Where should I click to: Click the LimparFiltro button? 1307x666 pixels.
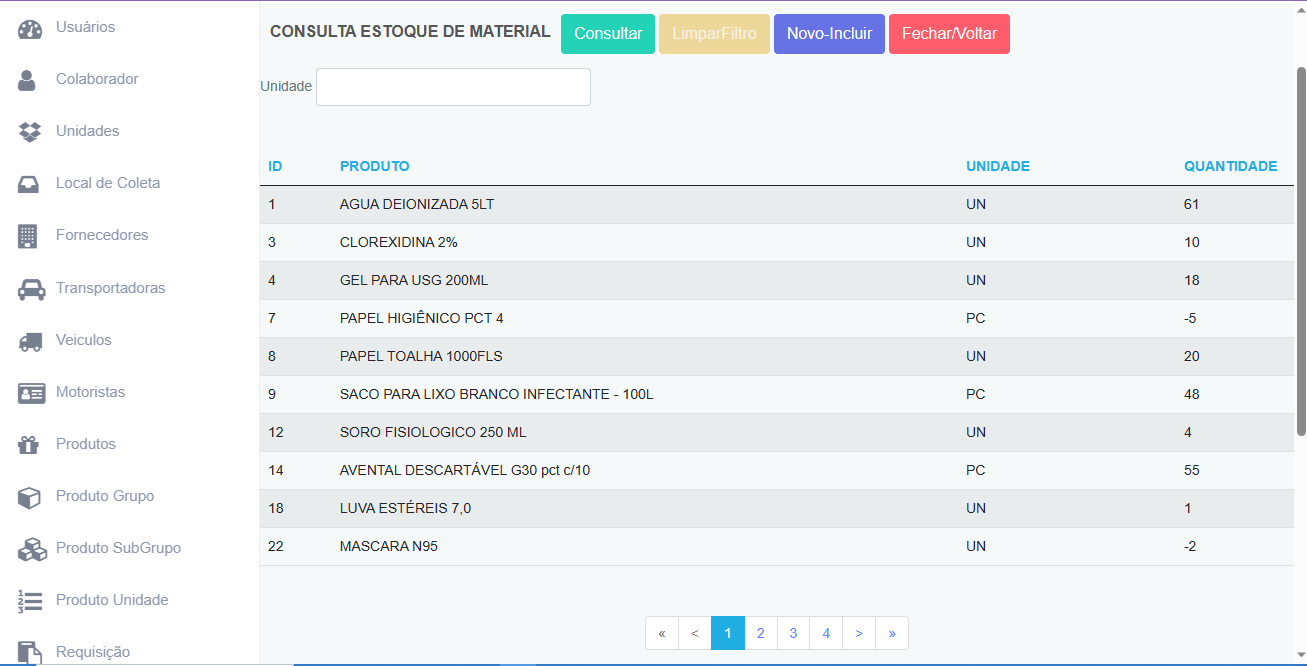pos(714,33)
